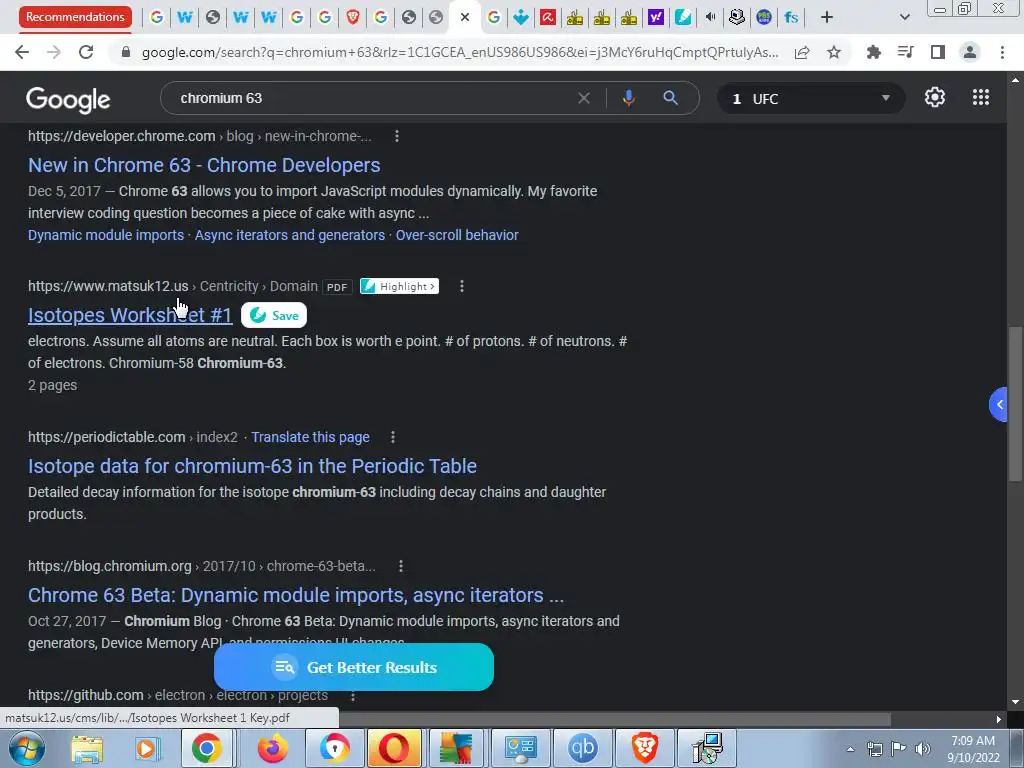Open options for the periodictable.com result

[x=392, y=437]
